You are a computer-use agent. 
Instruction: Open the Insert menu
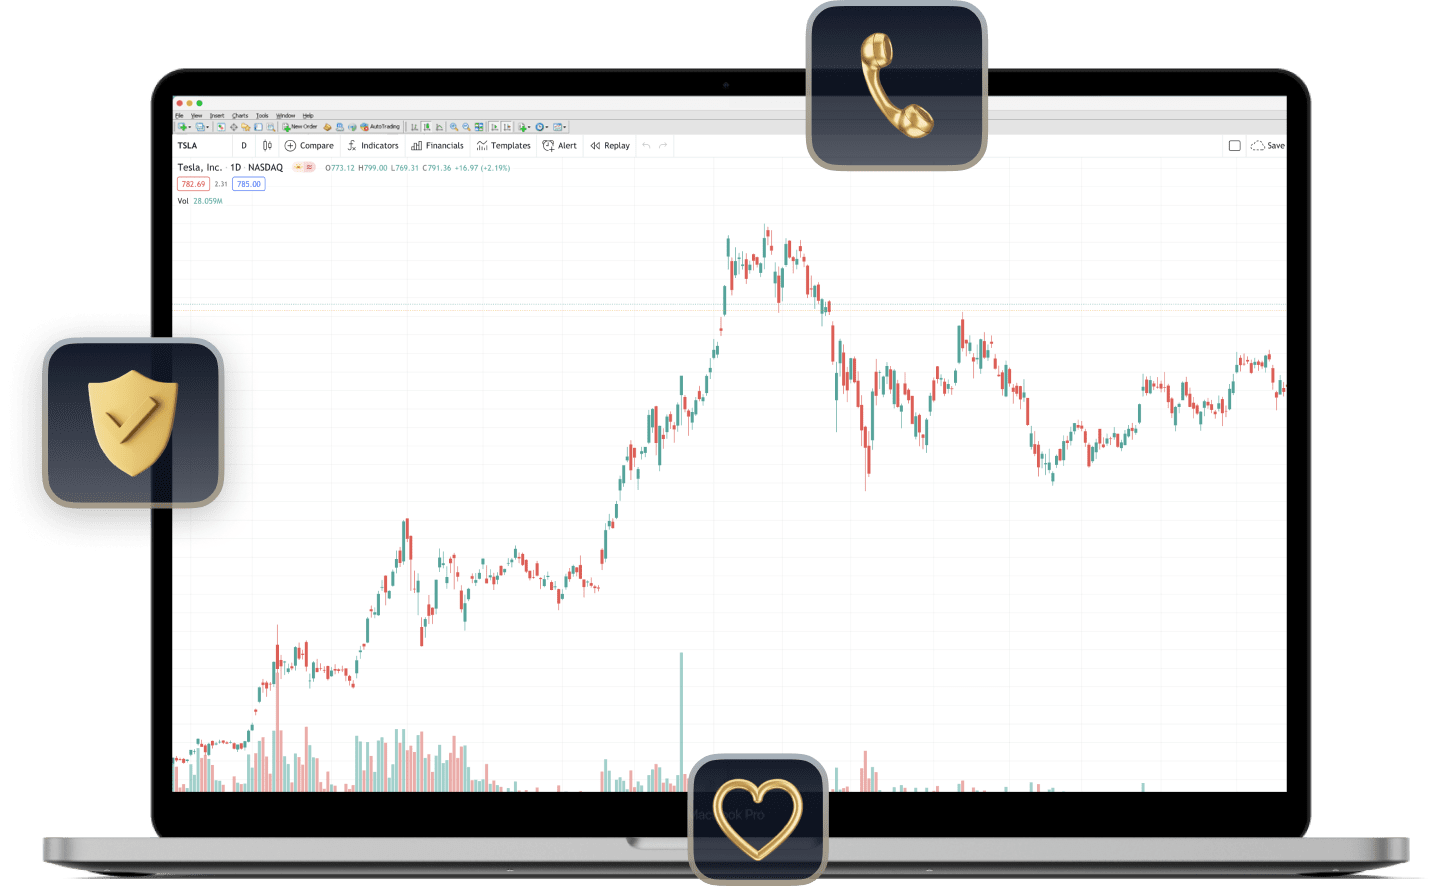[217, 116]
